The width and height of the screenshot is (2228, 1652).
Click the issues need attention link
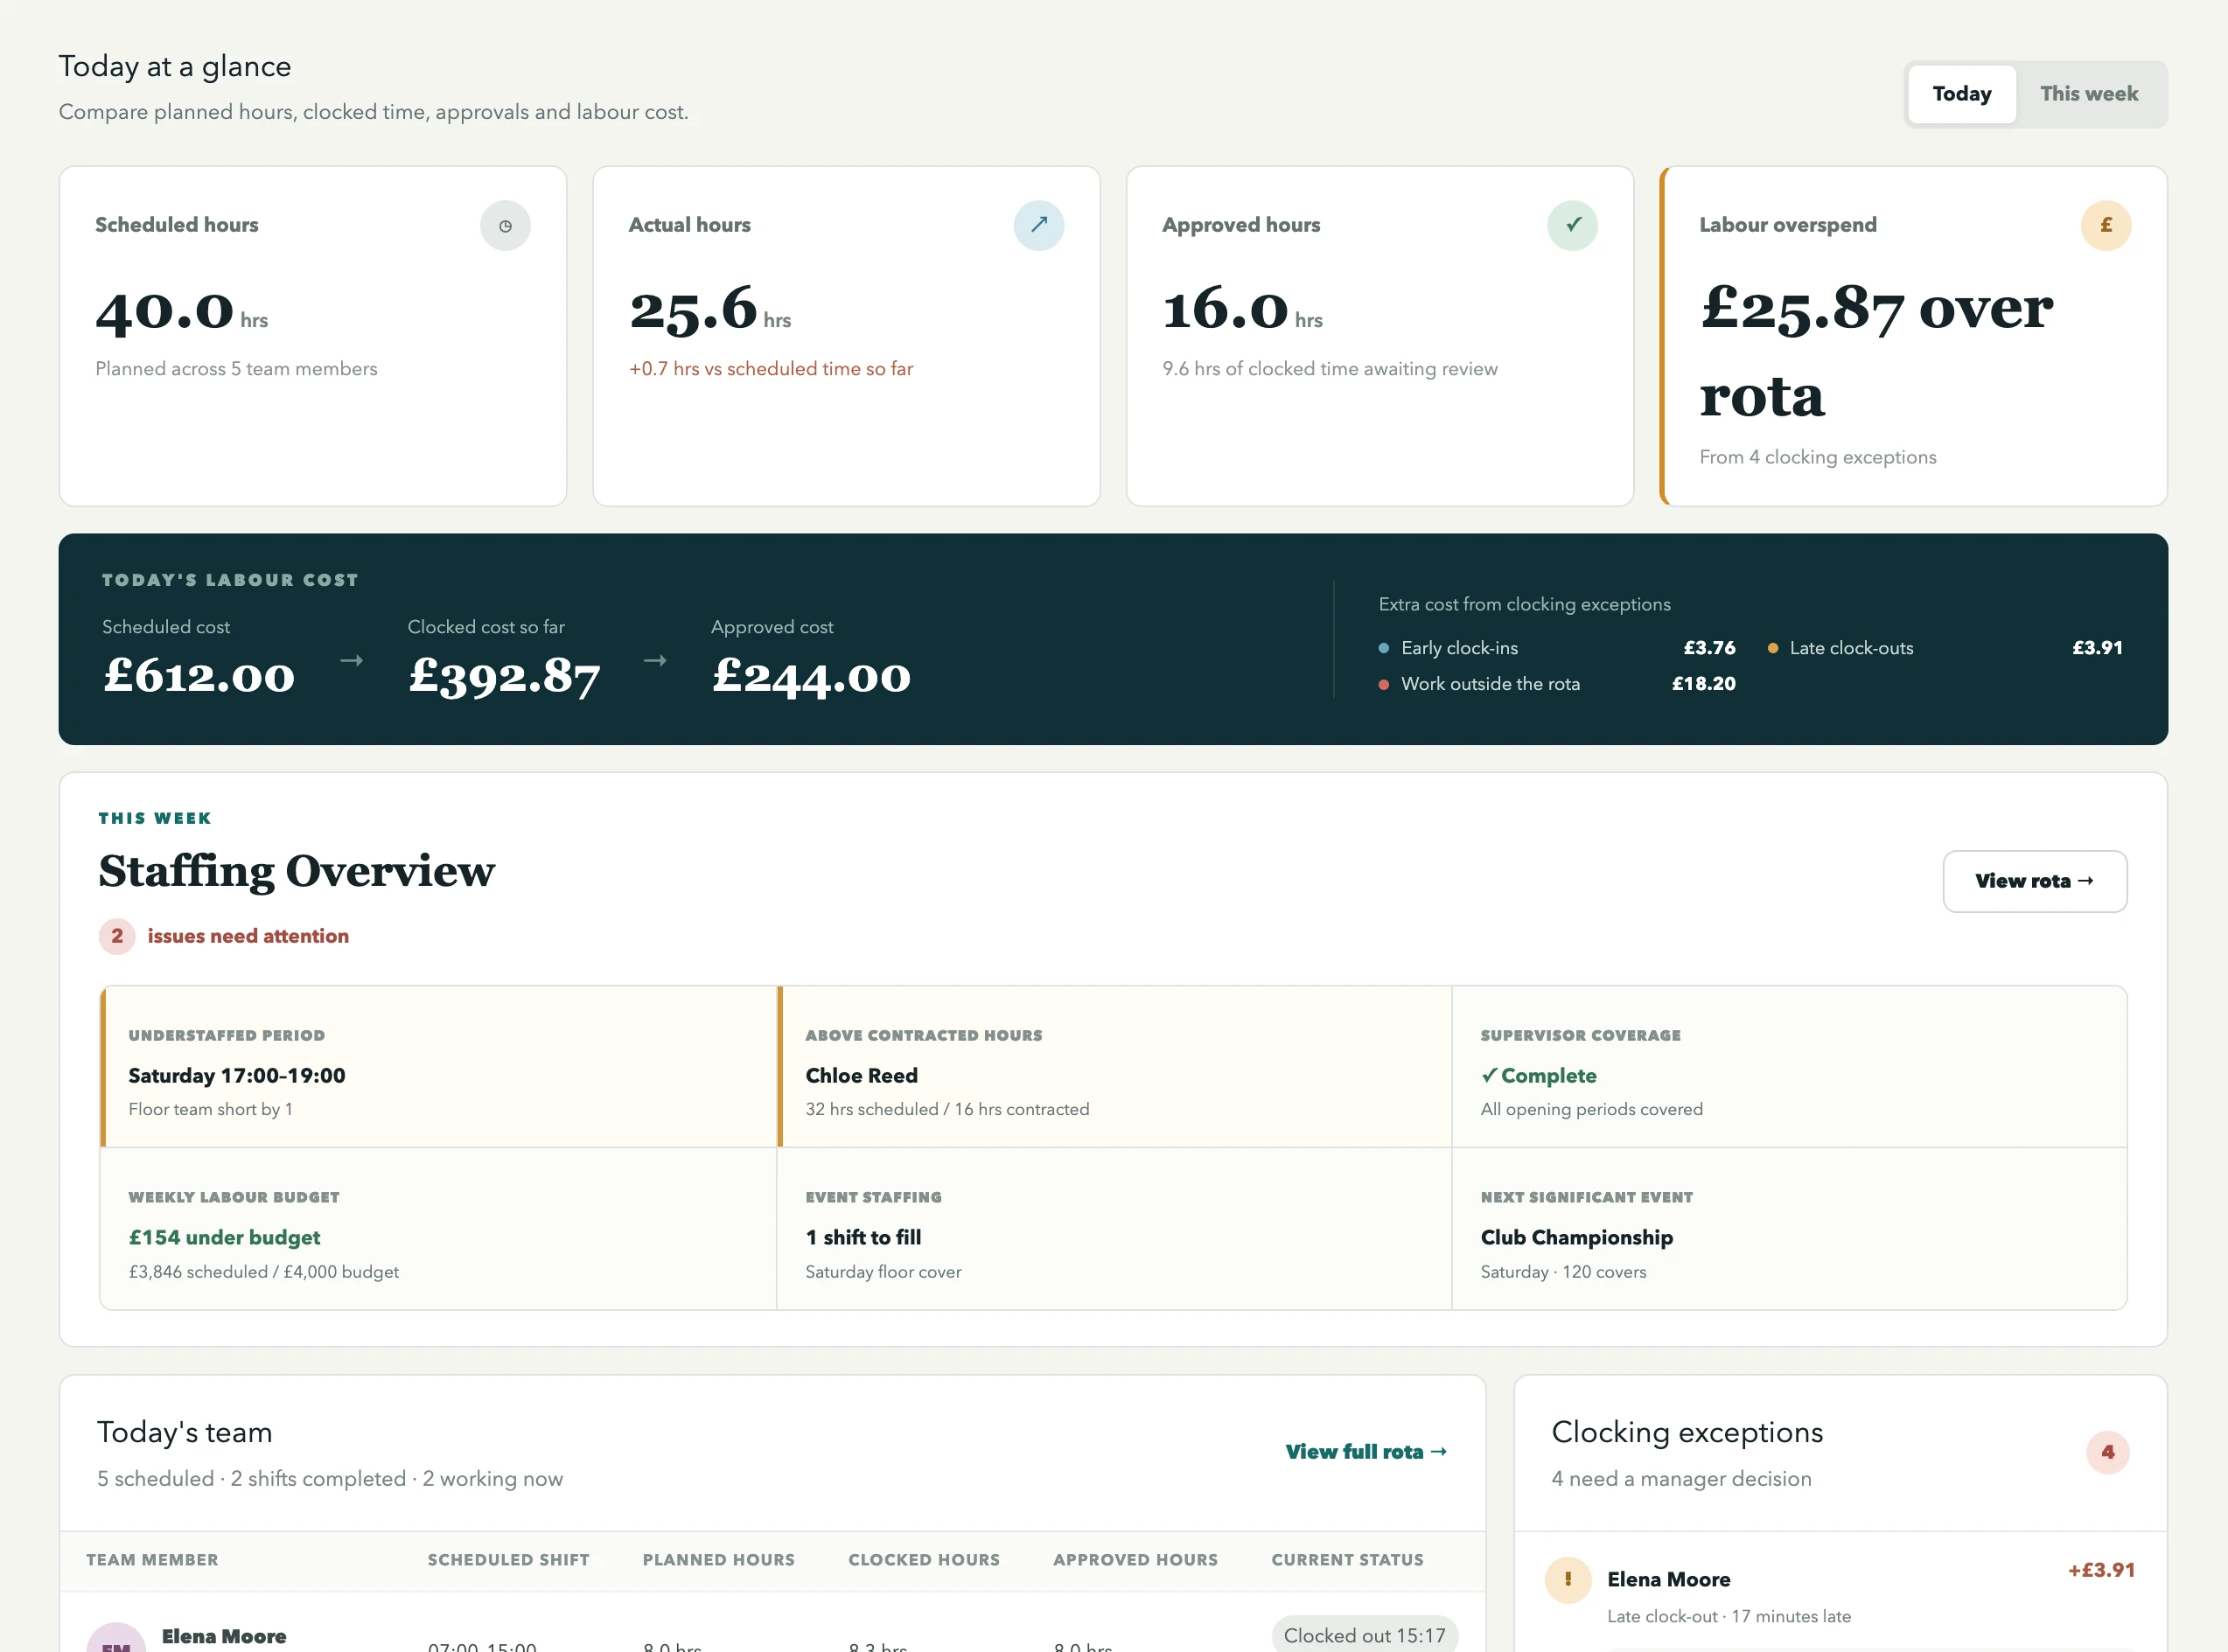248,936
